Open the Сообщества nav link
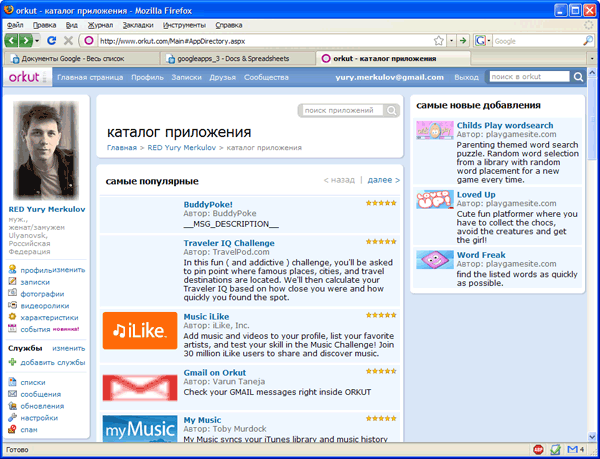The width and height of the screenshot is (600, 459). click(x=266, y=77)
